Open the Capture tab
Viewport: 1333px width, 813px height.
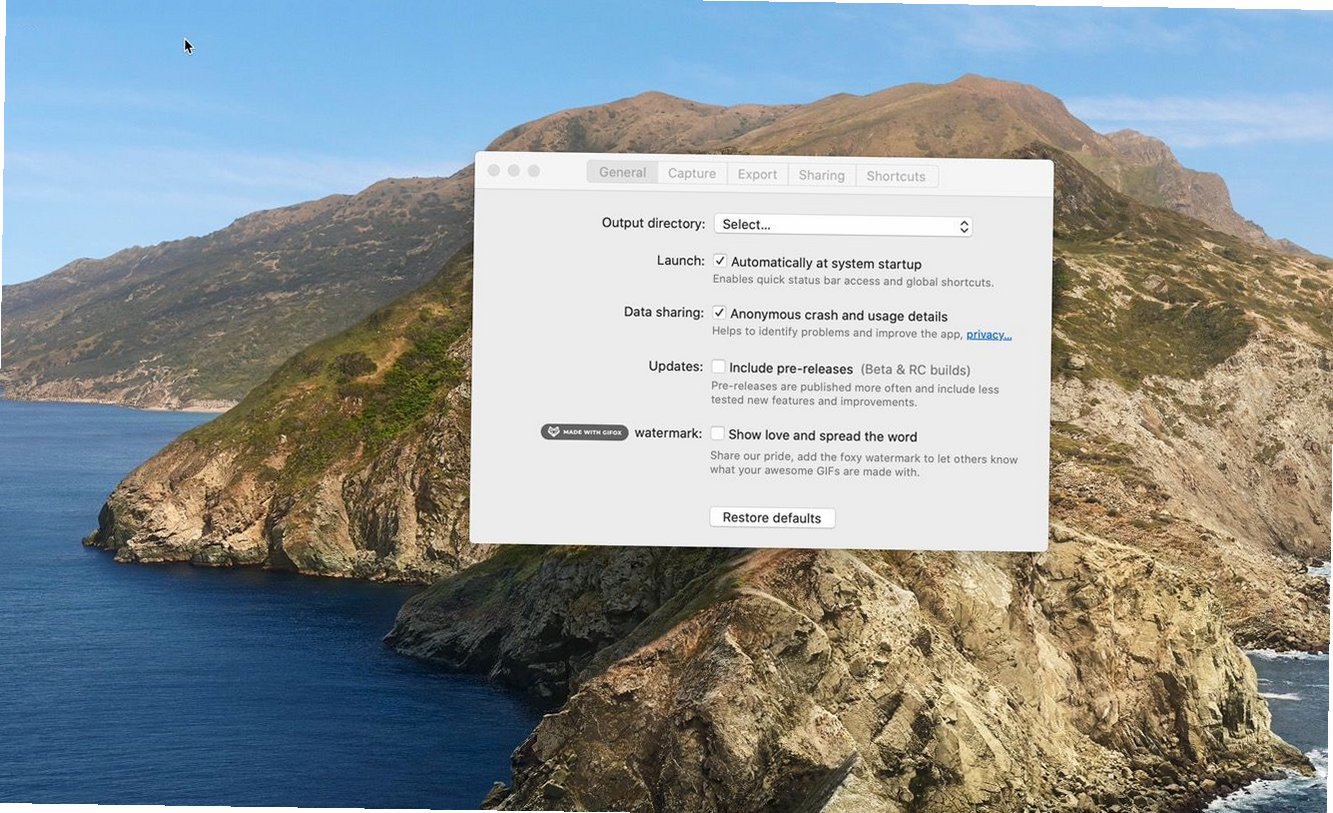pyautogui.click(x=692, y=173)
